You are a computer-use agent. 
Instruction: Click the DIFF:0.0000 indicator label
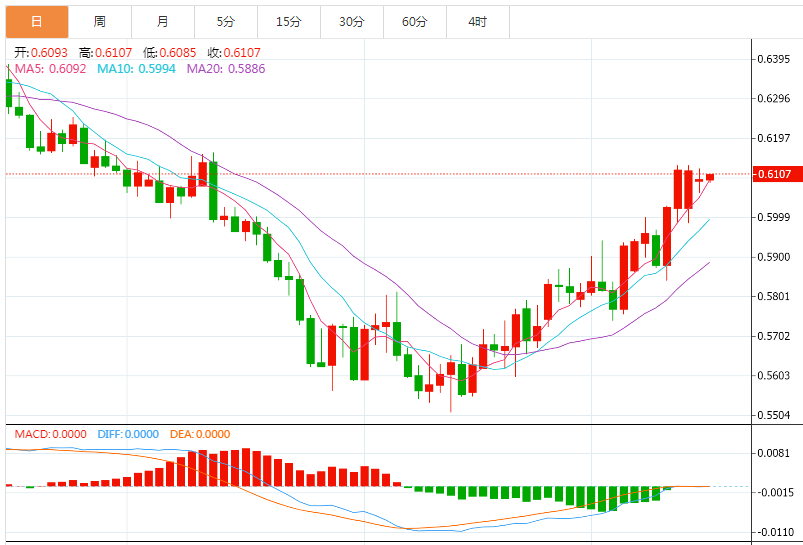coord(128,434)
